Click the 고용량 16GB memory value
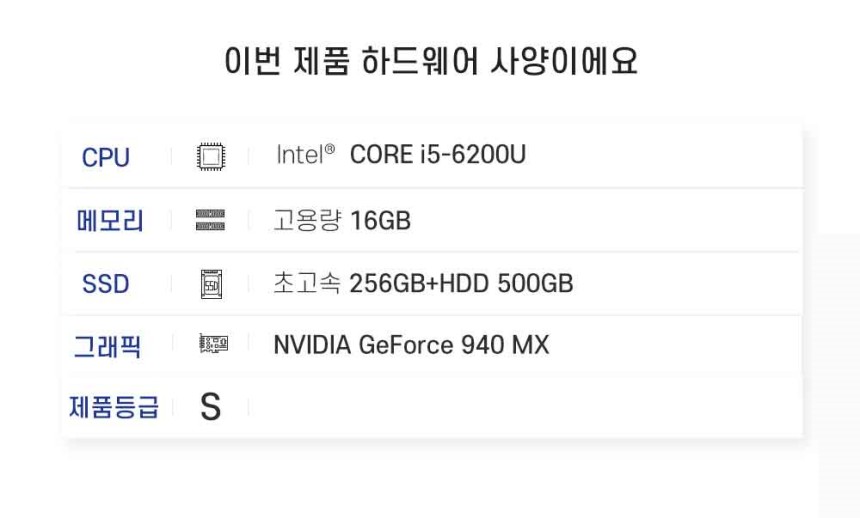Image resolution: width=860 pixels, height=518 pixels. click(x=342, y=221)
